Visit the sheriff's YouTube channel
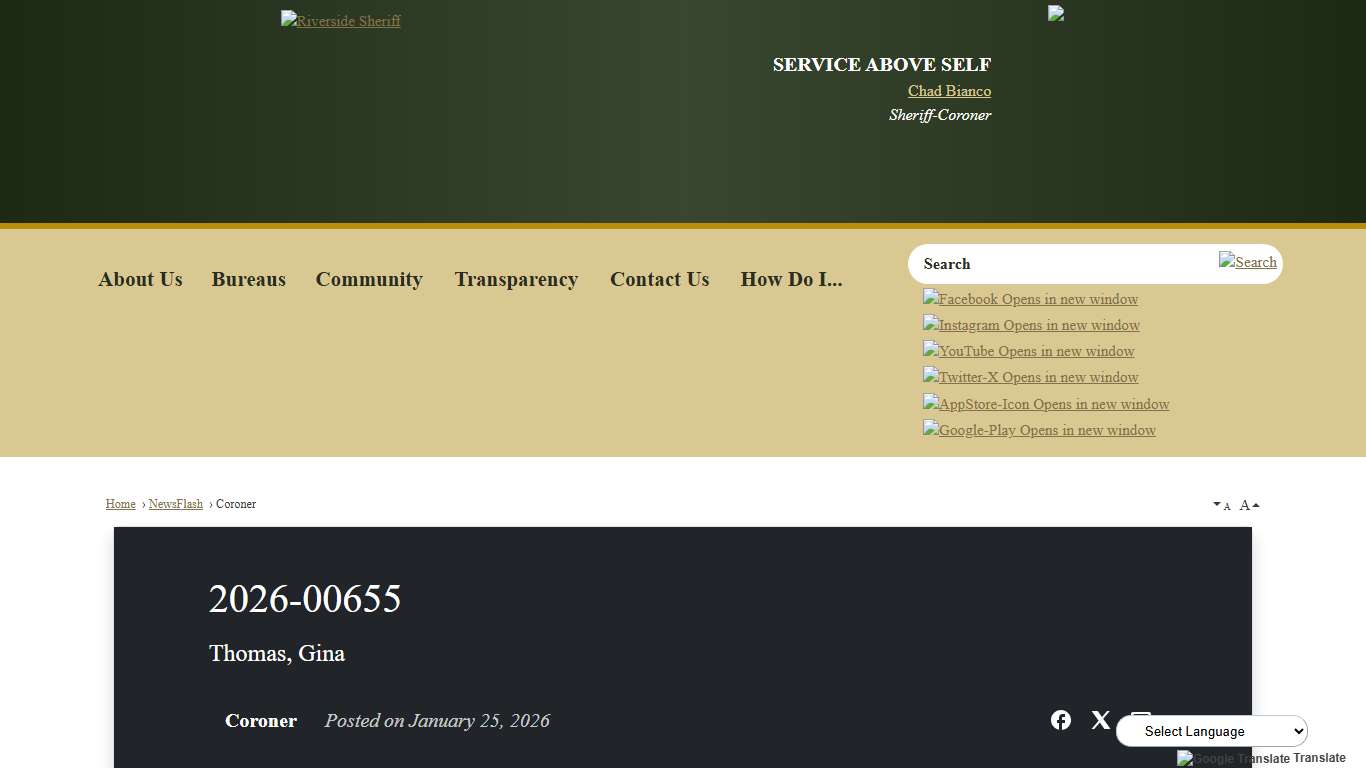 (x=1028, y=350)
